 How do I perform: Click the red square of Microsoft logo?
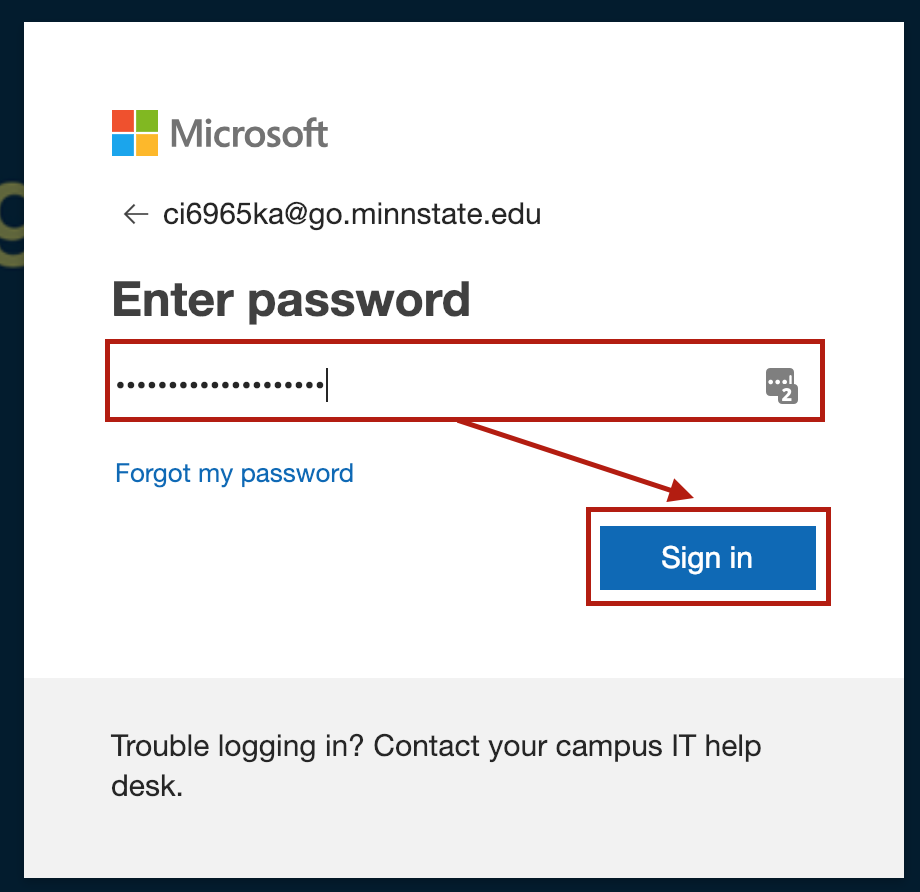(x=123, y=121)
